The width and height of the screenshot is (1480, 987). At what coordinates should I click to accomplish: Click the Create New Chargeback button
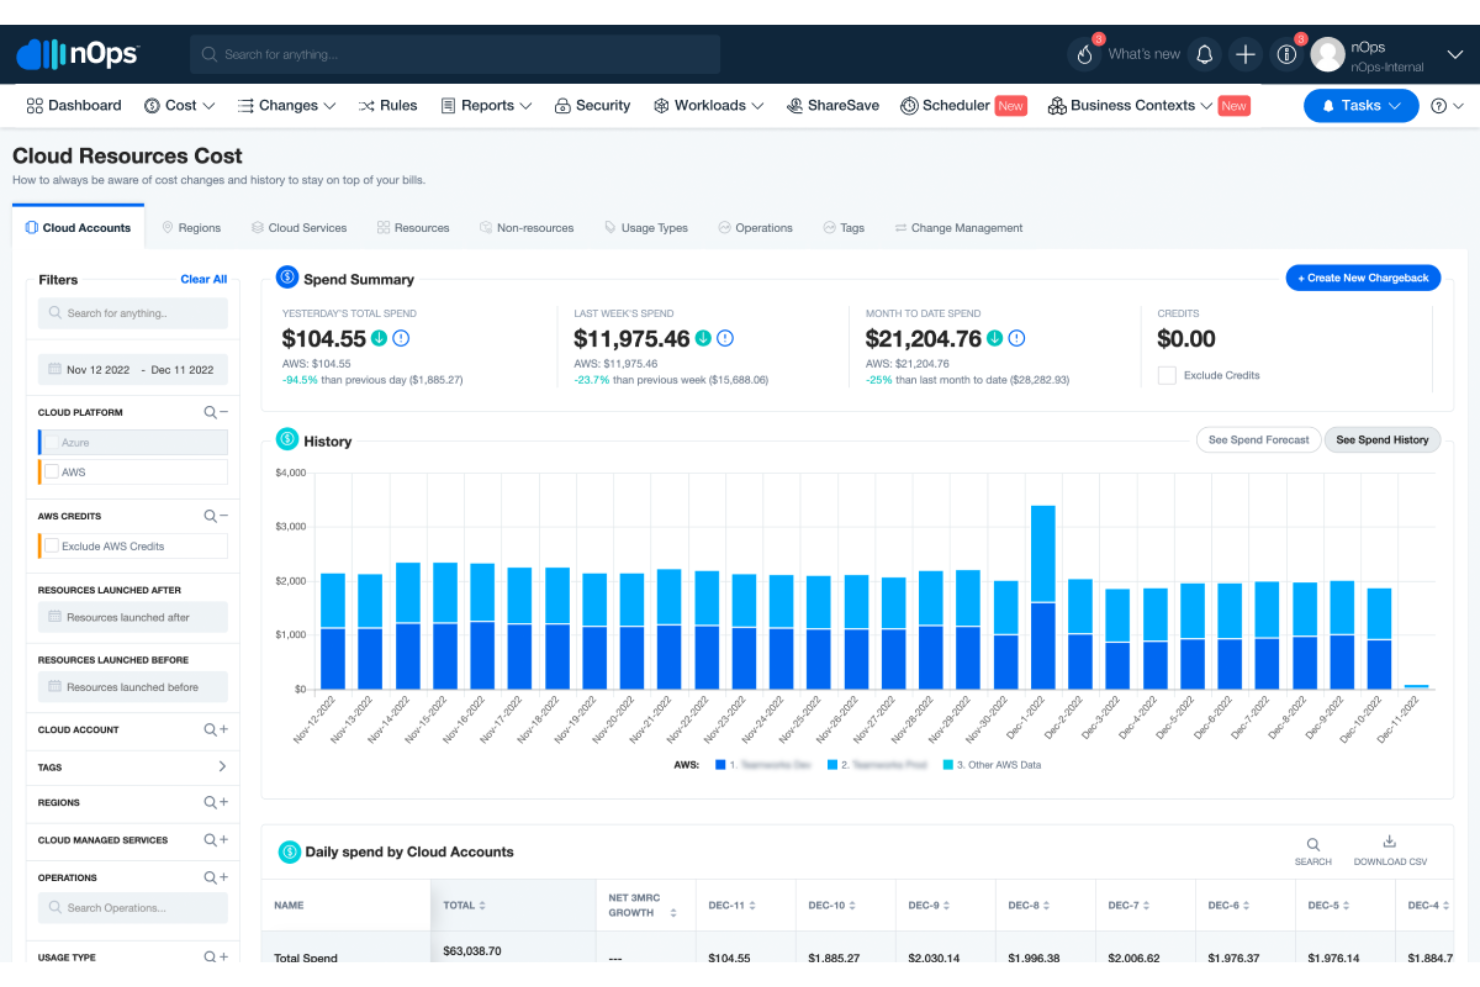pos(1362,277)
